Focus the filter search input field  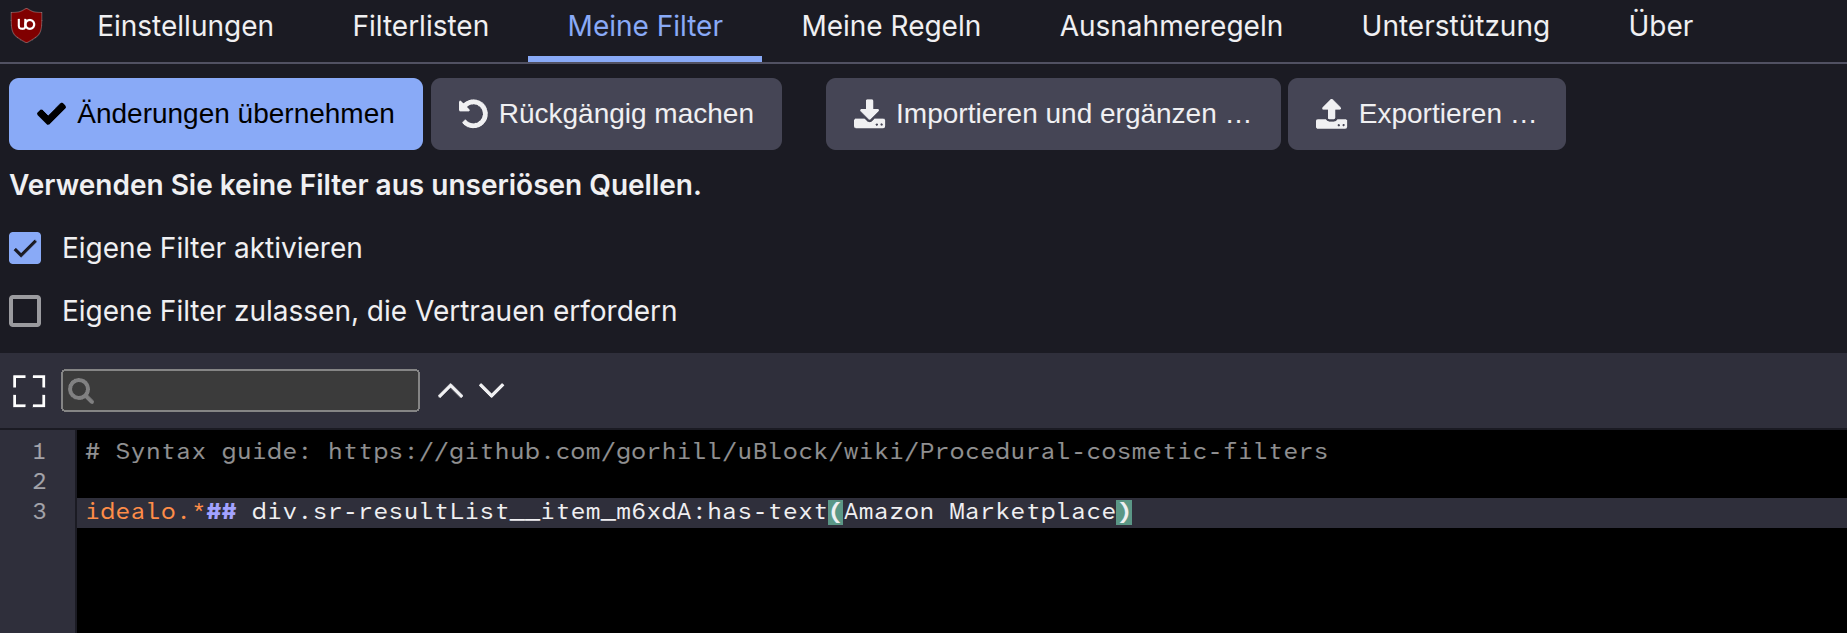tap(240, 391)
